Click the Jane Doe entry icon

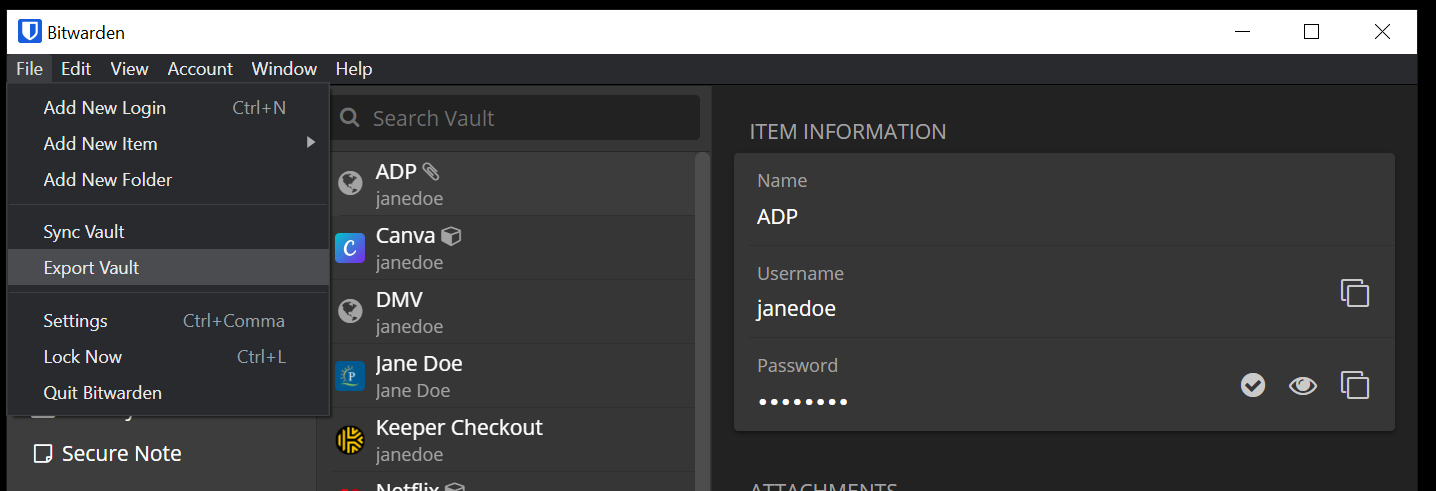click(x=350, y=376)
